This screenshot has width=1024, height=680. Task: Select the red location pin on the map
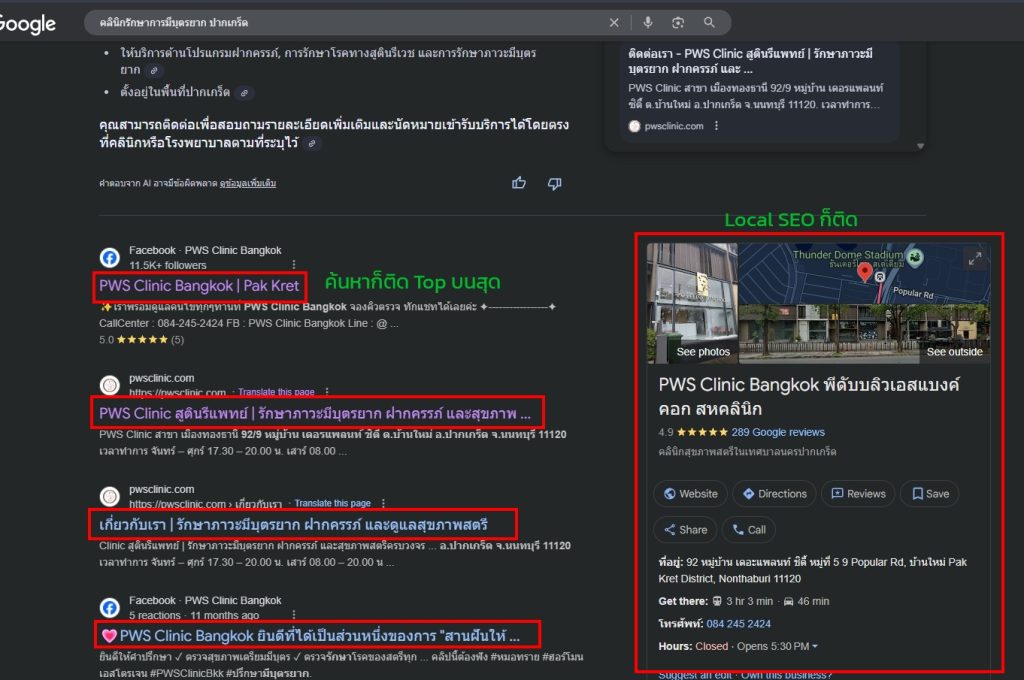click(x=865, y=272)
